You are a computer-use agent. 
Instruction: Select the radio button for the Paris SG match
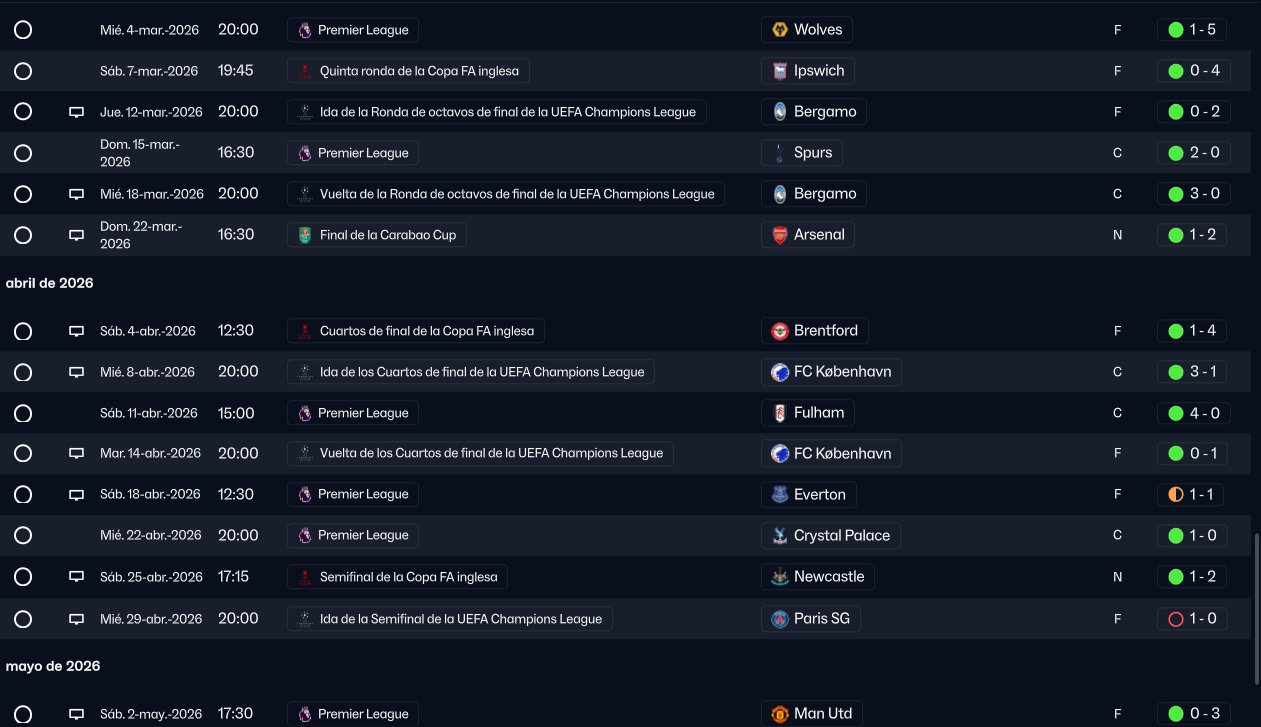[x=23, y=619]
